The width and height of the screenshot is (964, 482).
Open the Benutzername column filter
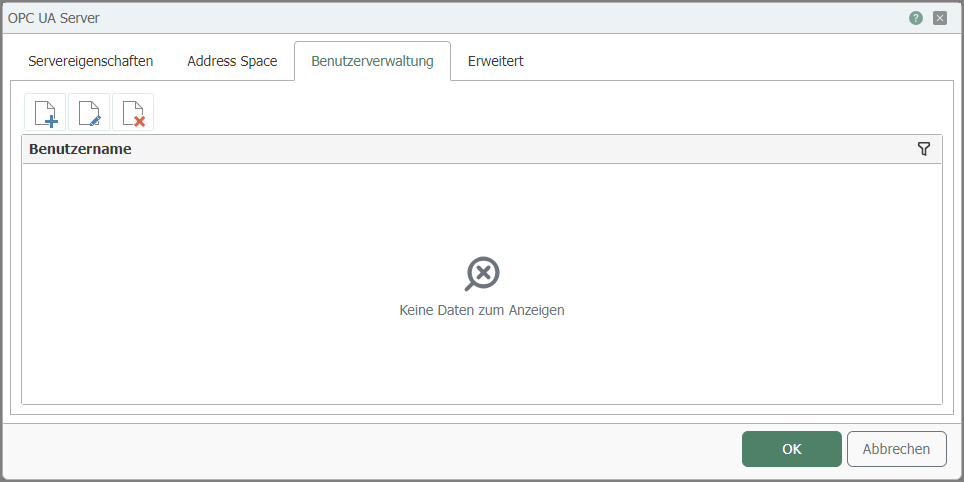(923, 149)
